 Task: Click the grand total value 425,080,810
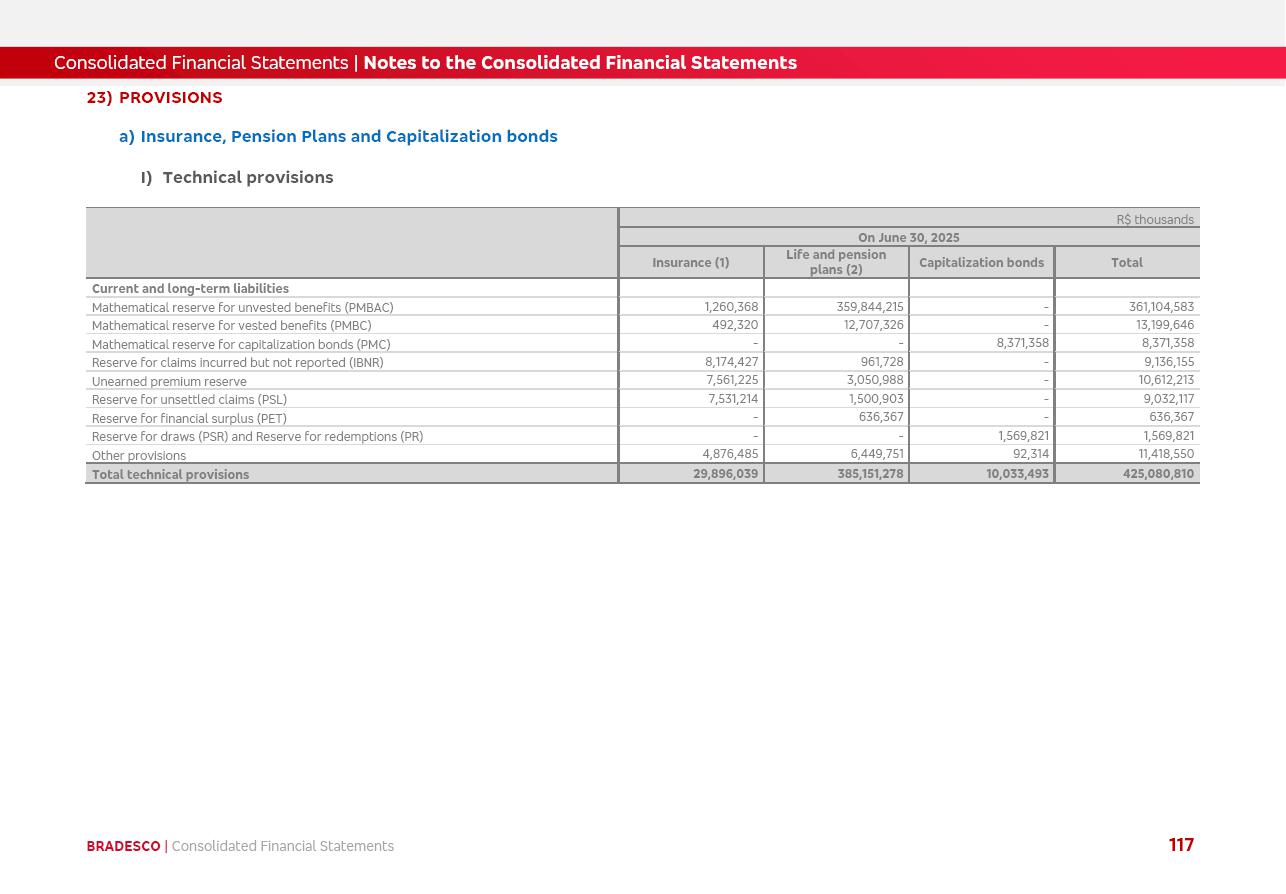pyautogui.click(x=1158, y=474)
